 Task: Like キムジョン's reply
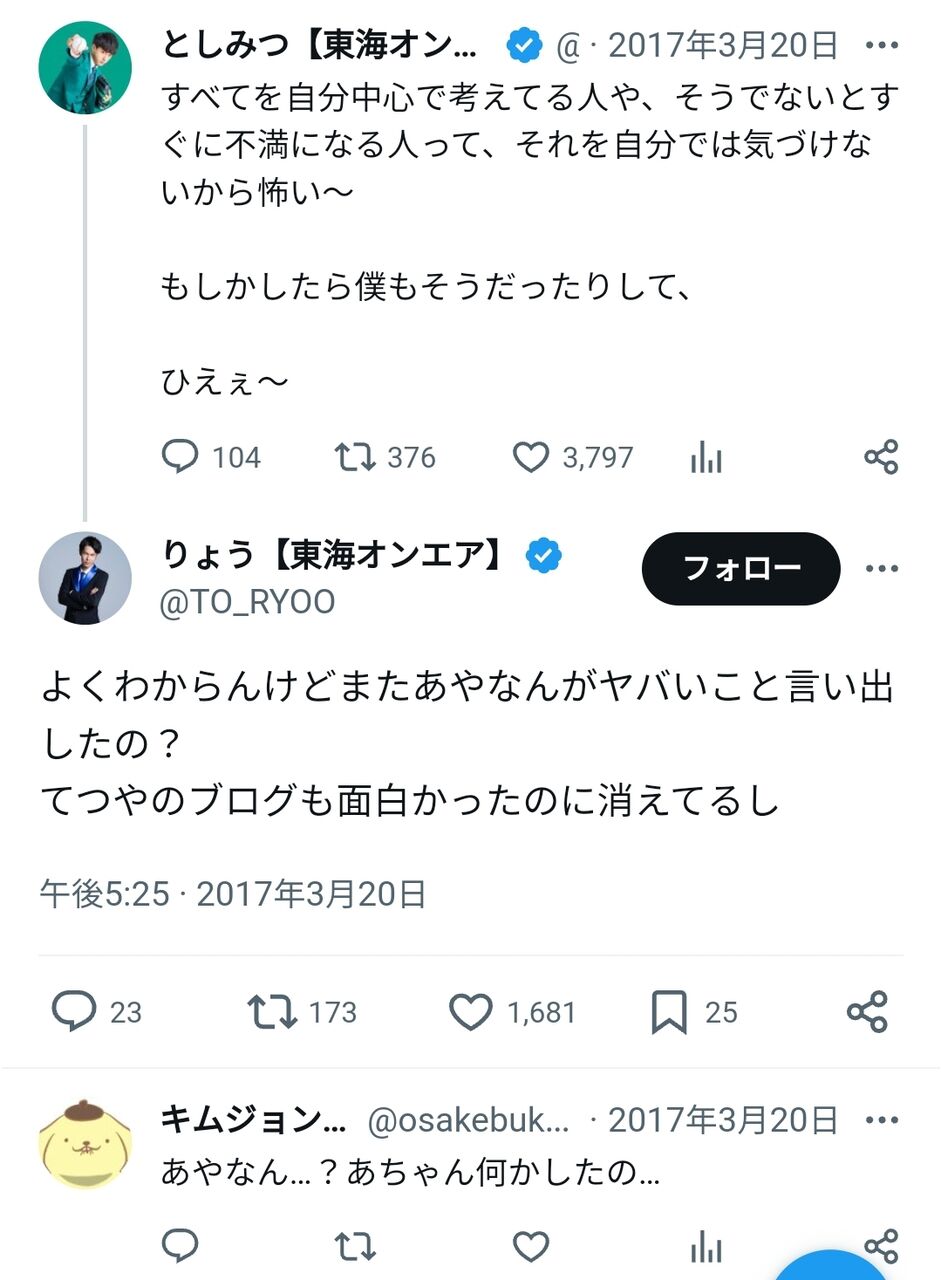click(531, 1246)
